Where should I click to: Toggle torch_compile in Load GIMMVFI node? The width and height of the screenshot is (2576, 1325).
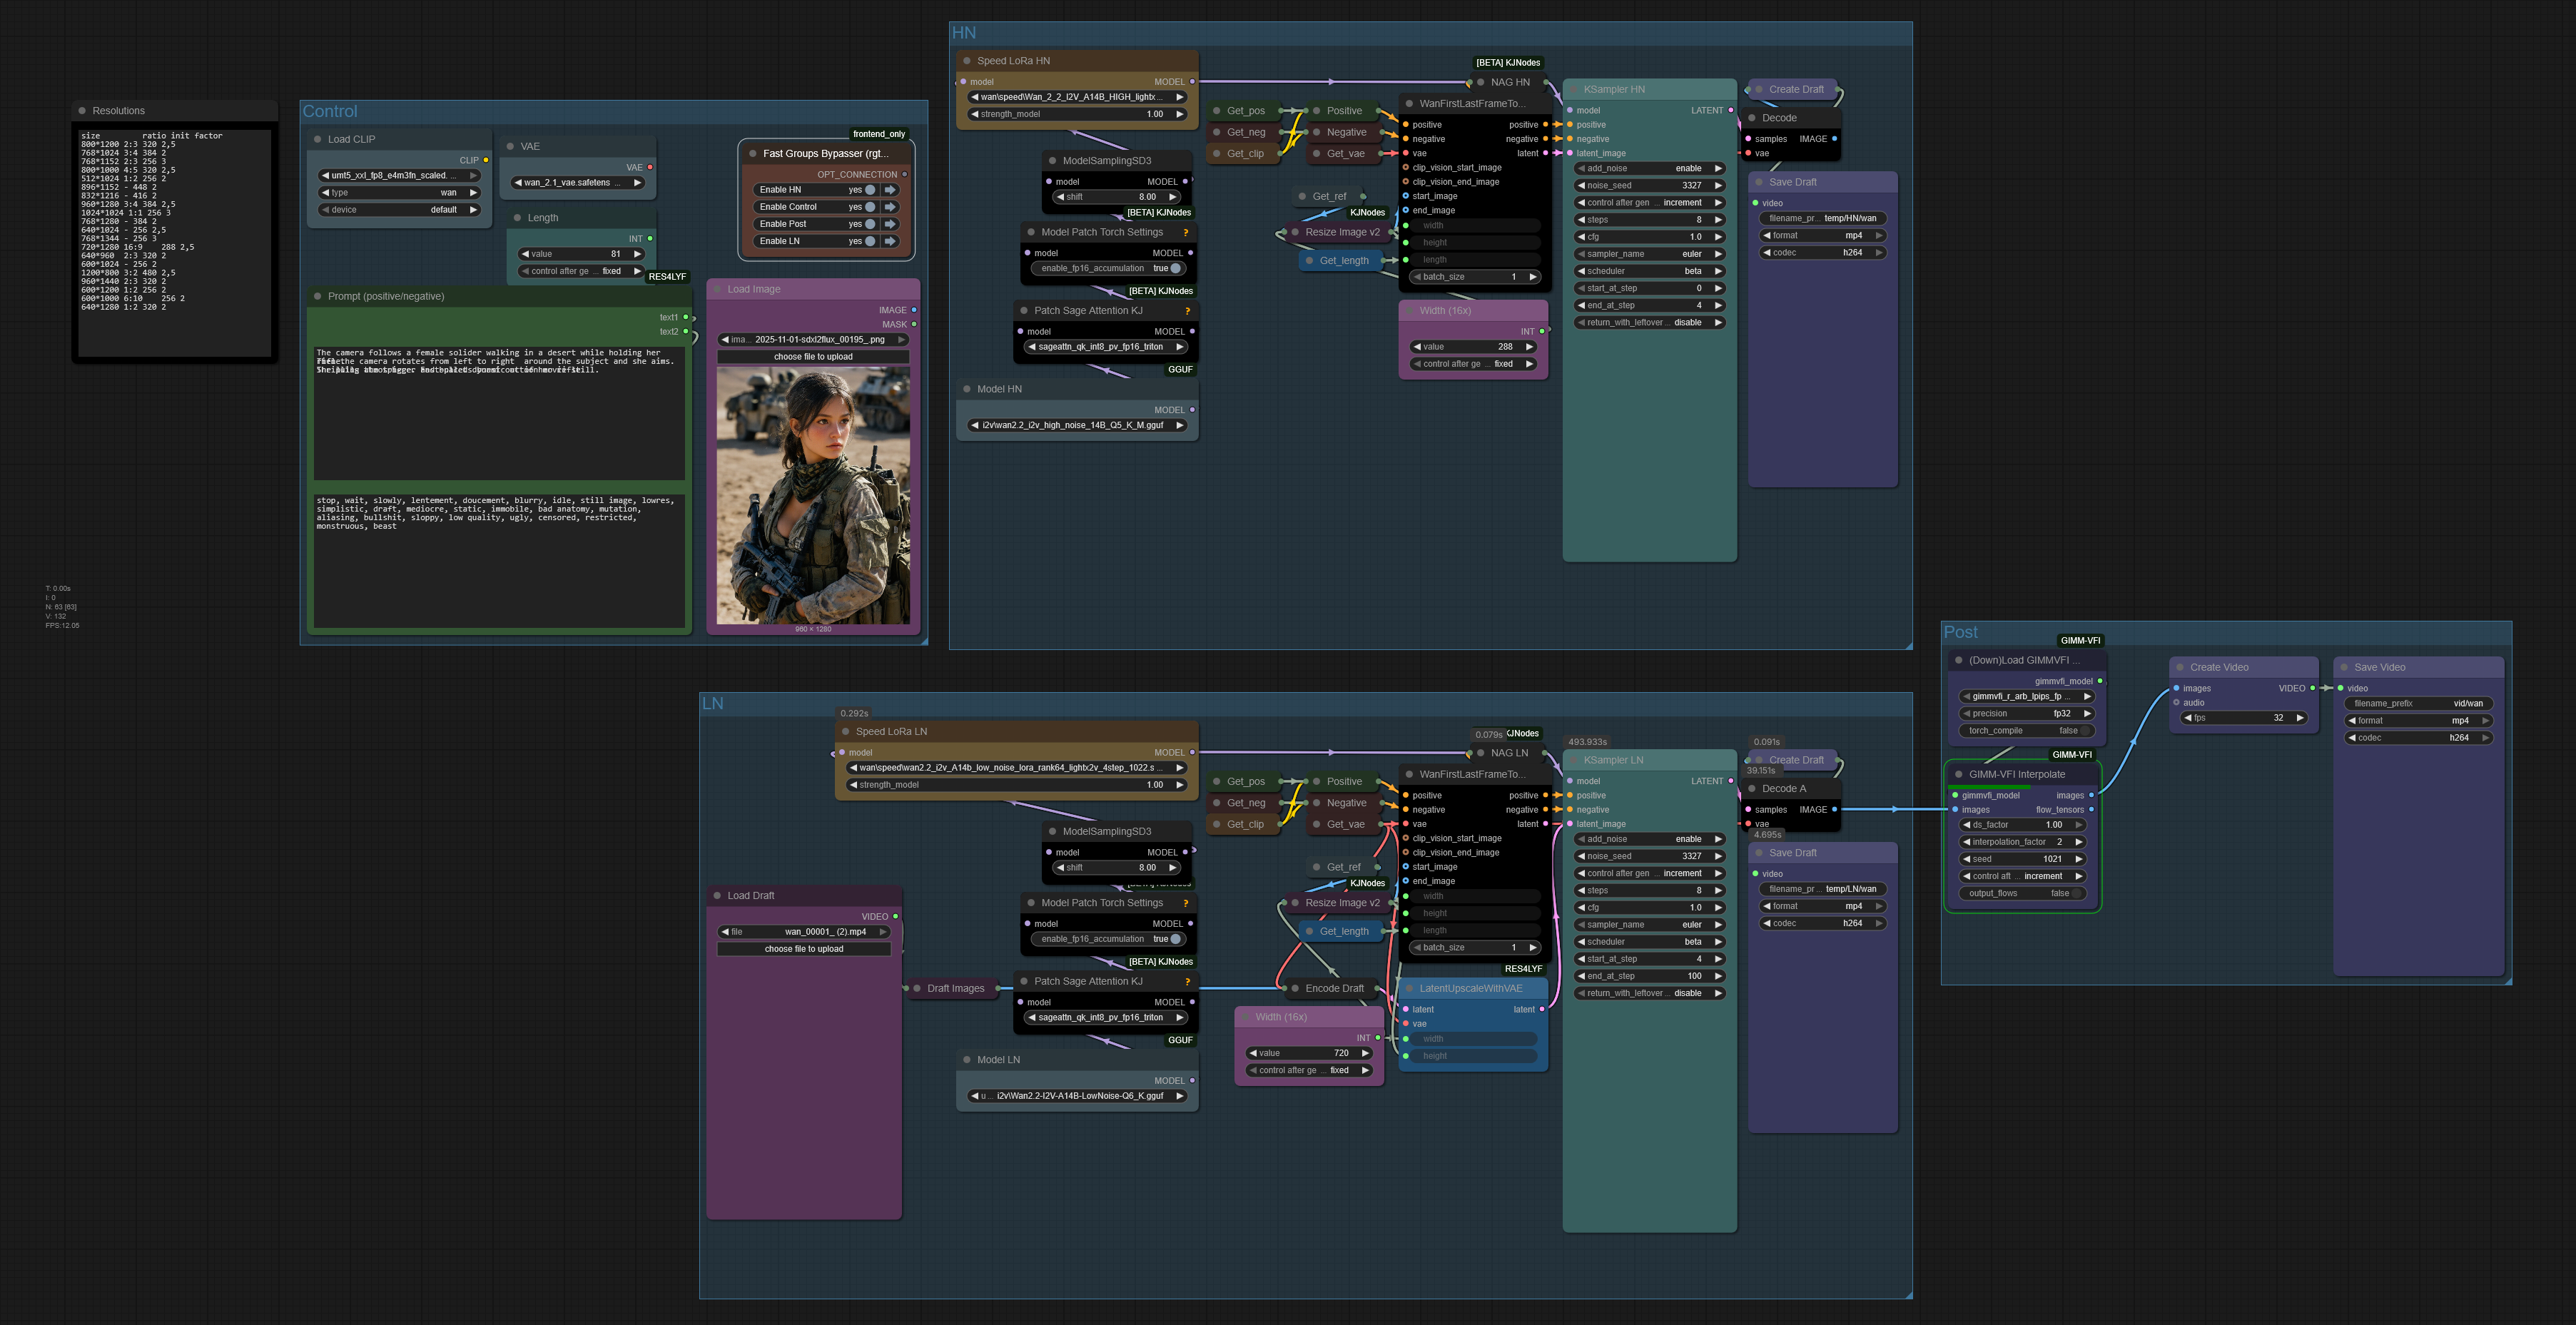(2084, 731)
